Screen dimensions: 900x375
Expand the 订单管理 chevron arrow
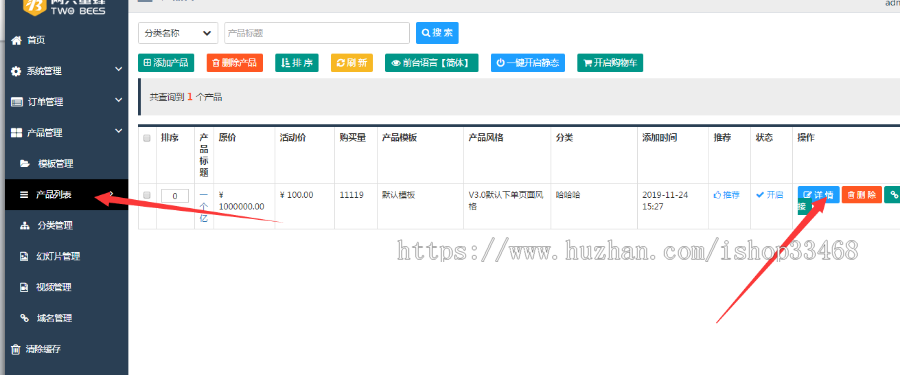click(x=119, y=100)
